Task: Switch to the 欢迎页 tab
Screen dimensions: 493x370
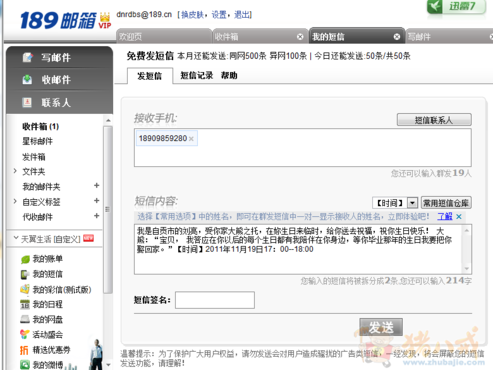Action: 163,36
